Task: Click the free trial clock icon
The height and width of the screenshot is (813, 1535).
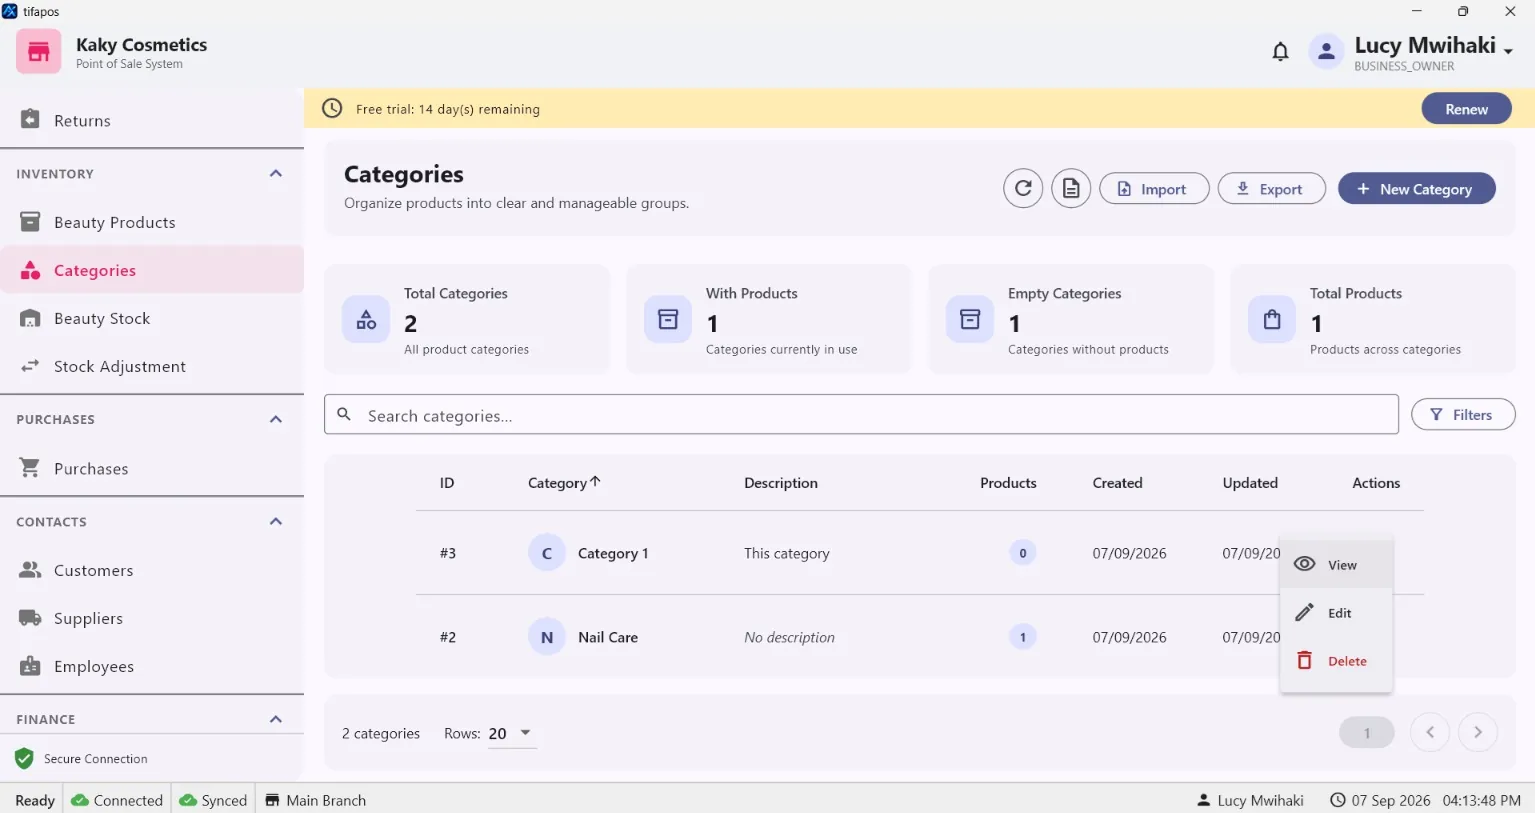Action: tap(332, 108)
